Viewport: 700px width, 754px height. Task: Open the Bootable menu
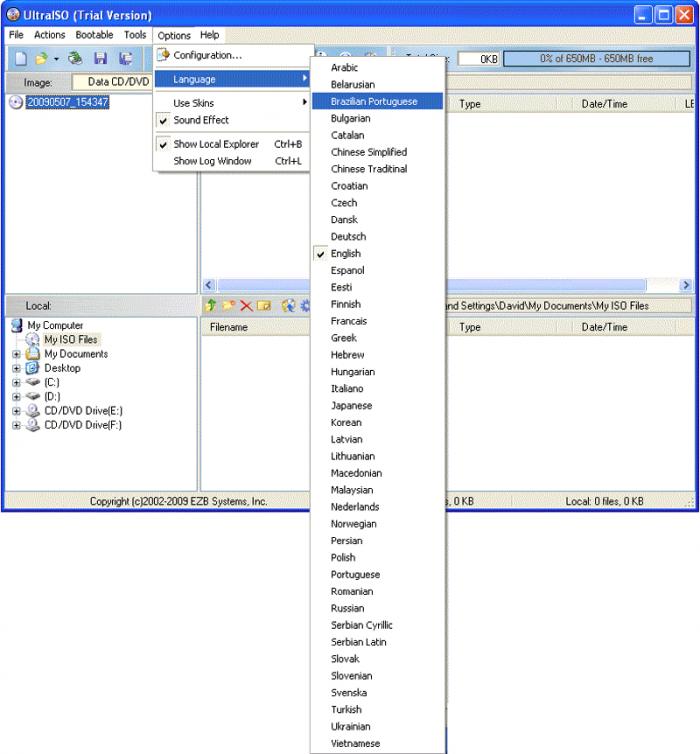click(x=94, y=35)
